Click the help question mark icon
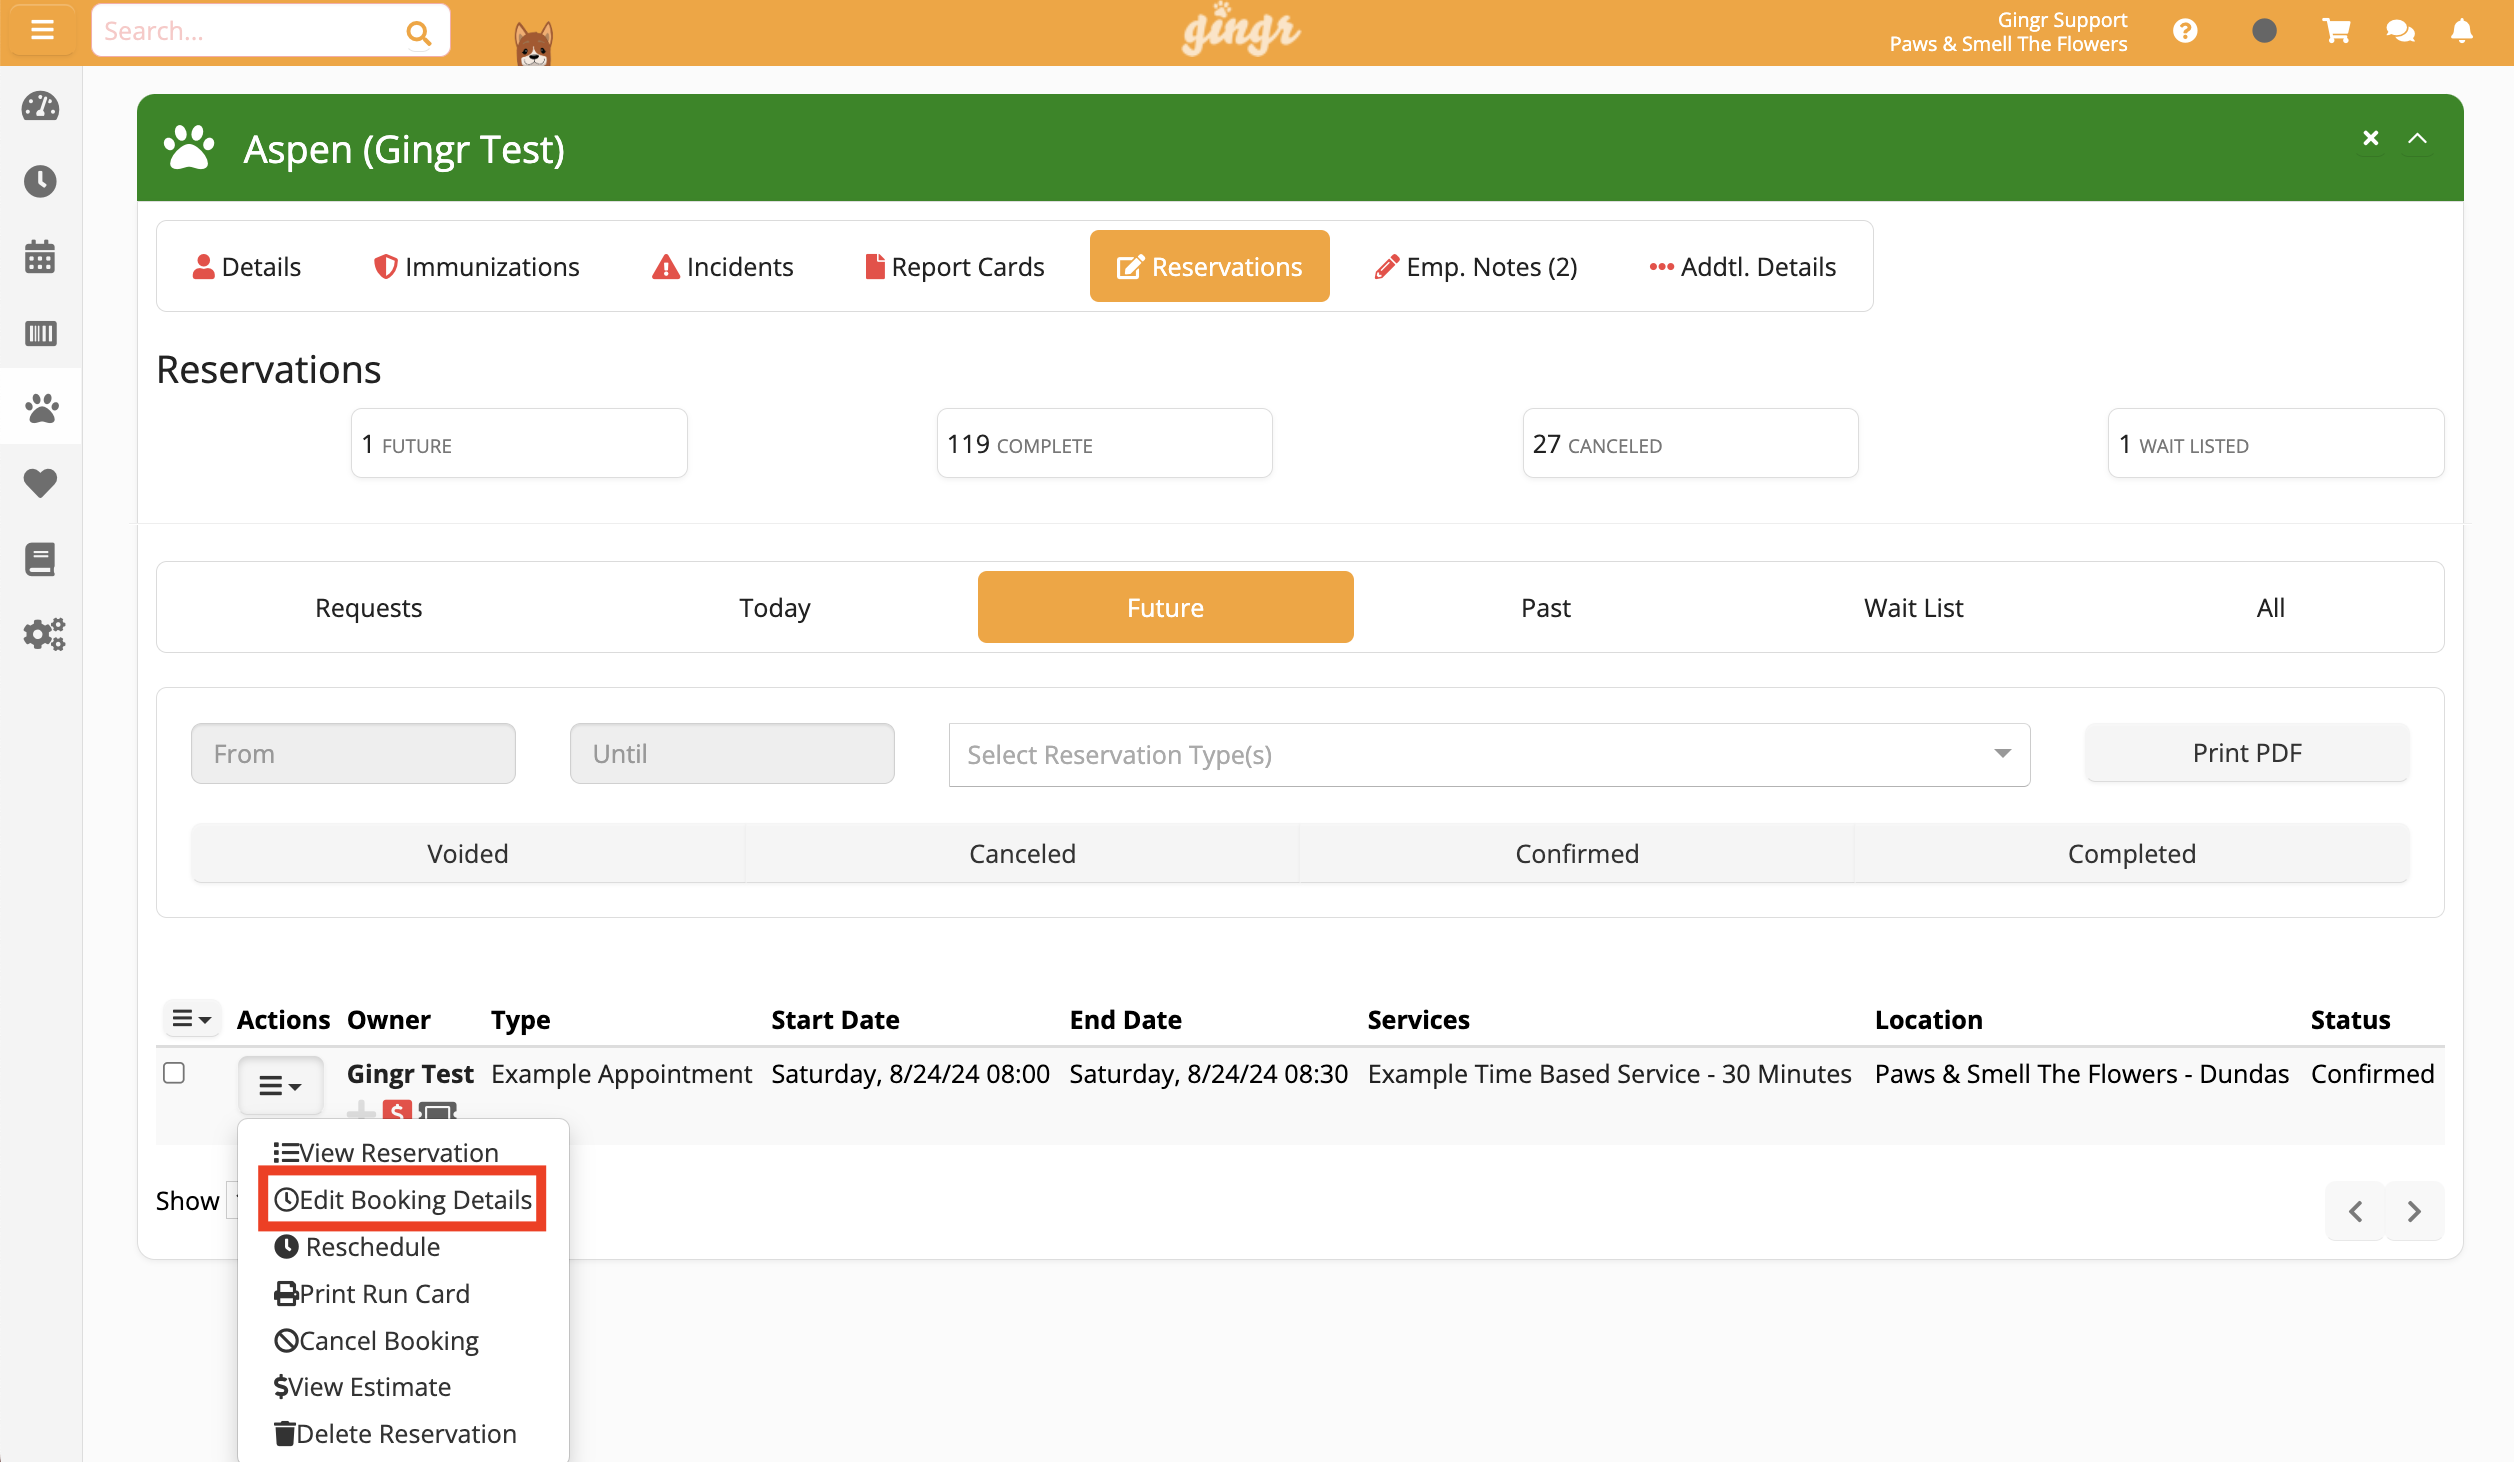2514x1462 pixels. point(2185,31)
